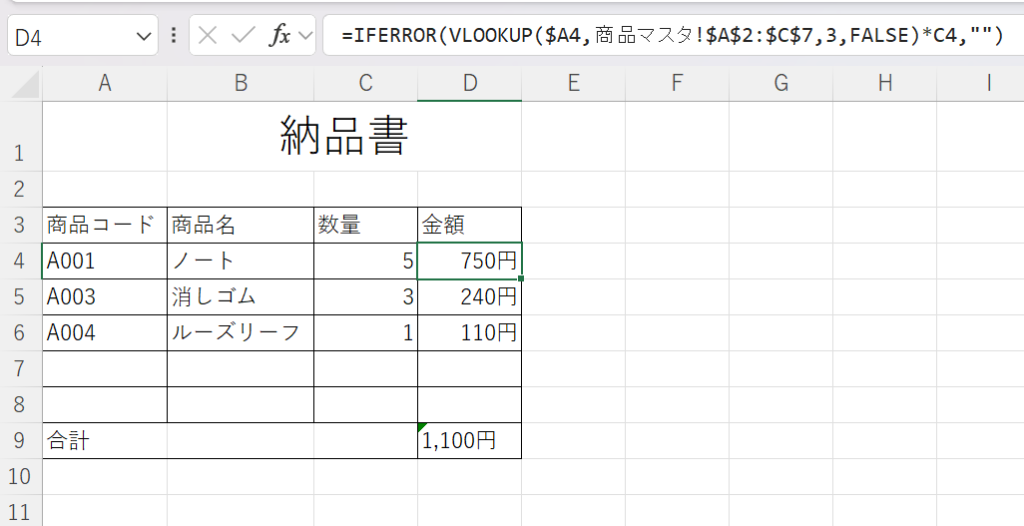The height and width of the screenshot is (526, 1024).
Task: Select the 商品名 header cell
Action: click(x=240, y=225)
